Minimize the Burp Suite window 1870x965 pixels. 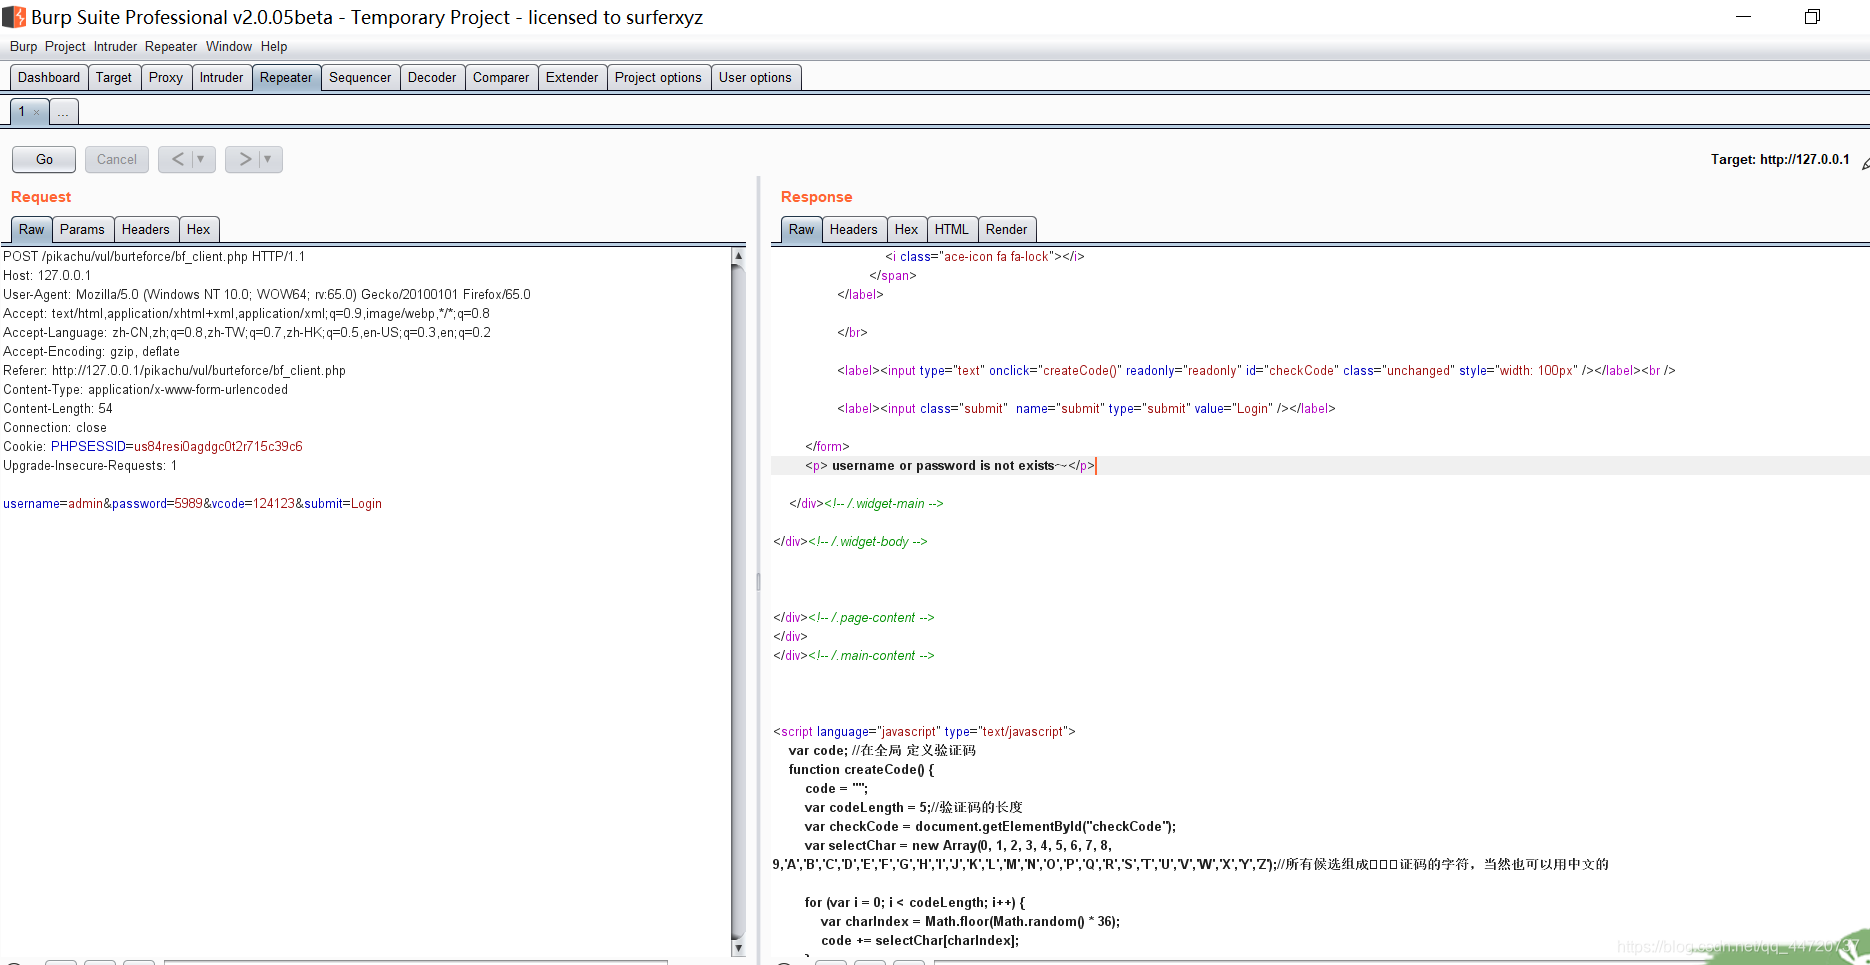pos(1743,17)
